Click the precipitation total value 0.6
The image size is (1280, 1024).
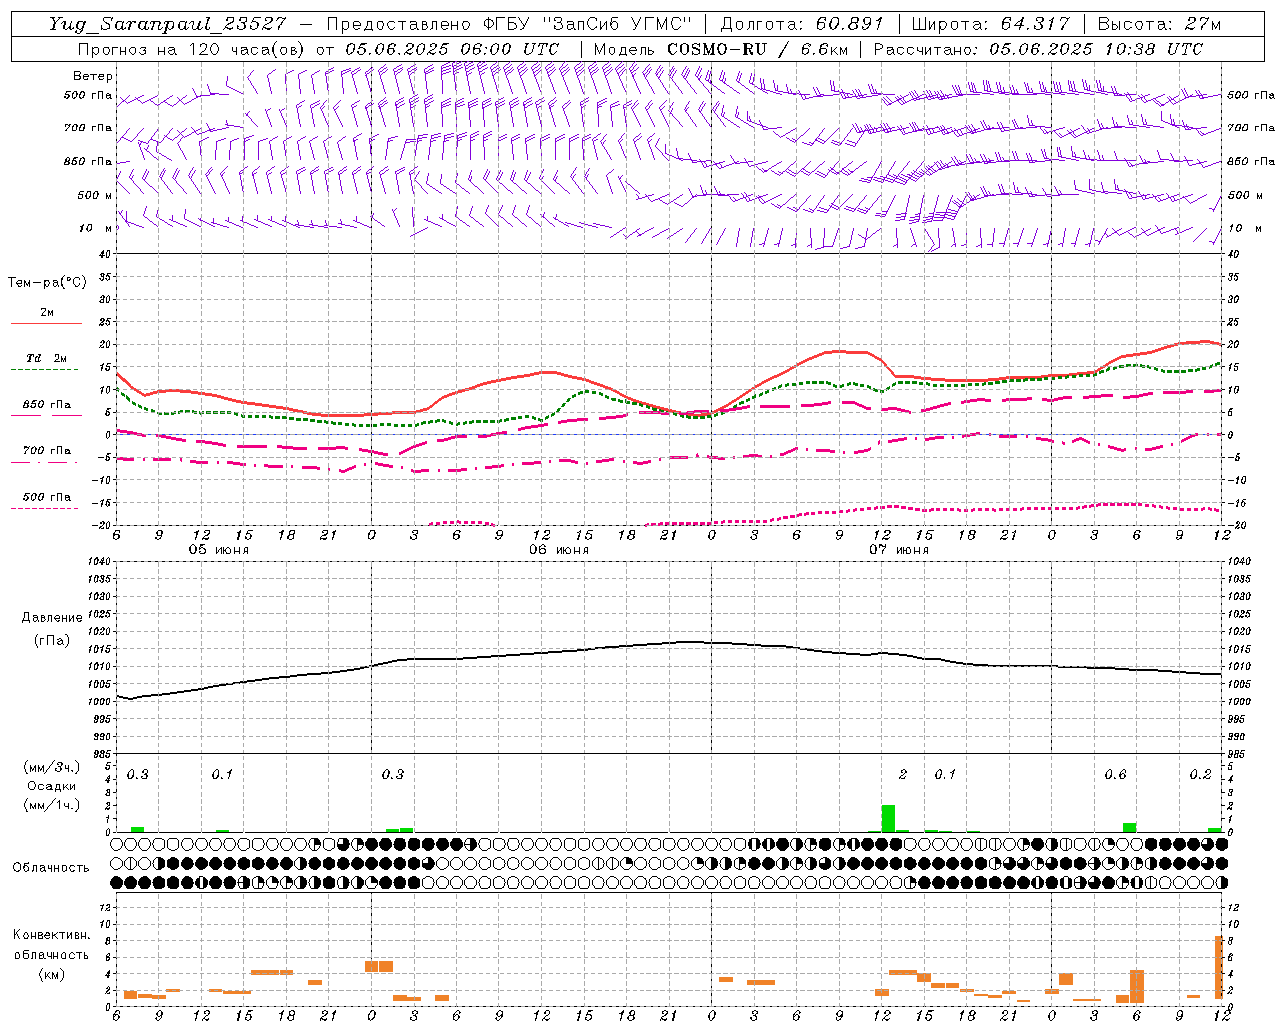point(1115,775)
